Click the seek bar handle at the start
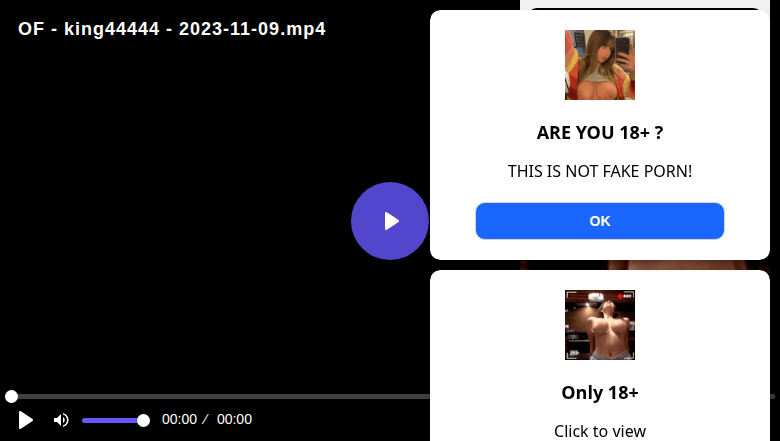 pyautogui.click(x=11, y=396)
